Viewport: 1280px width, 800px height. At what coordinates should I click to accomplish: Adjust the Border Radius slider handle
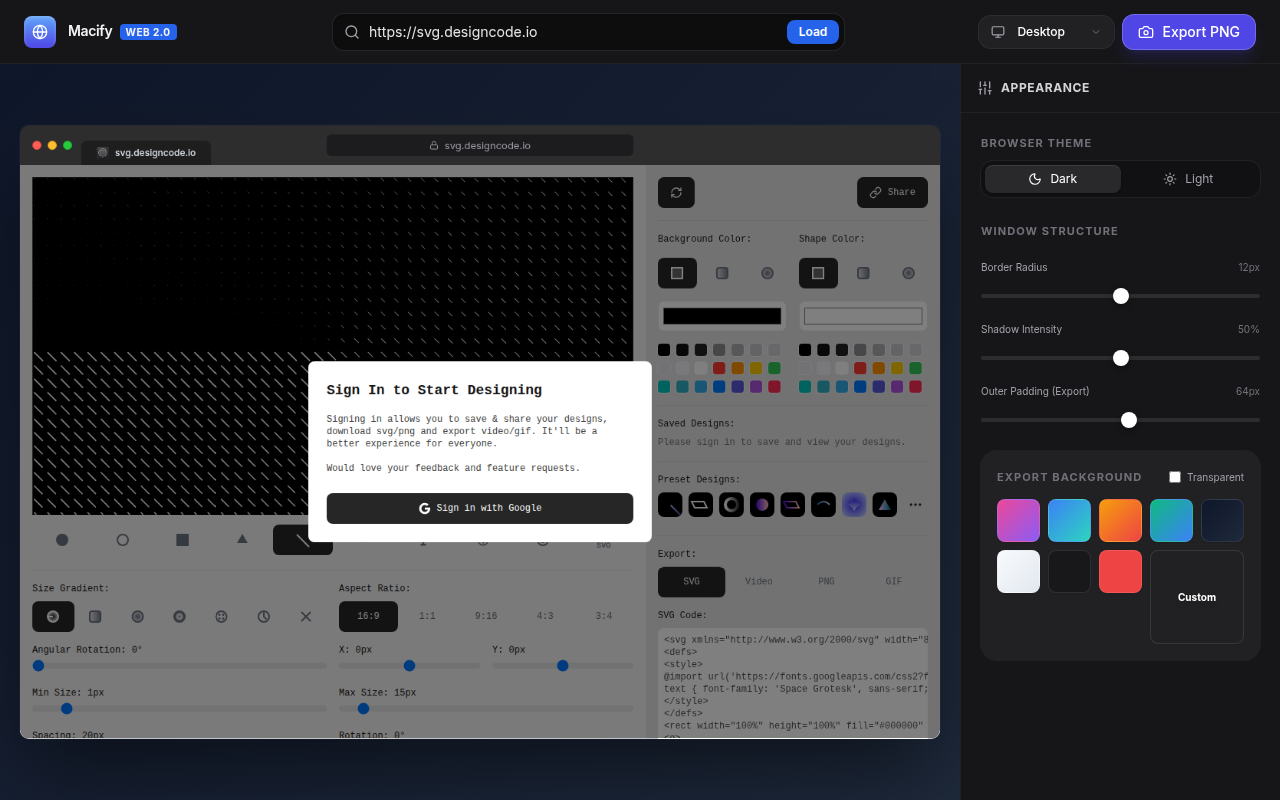click(1121, 296)
